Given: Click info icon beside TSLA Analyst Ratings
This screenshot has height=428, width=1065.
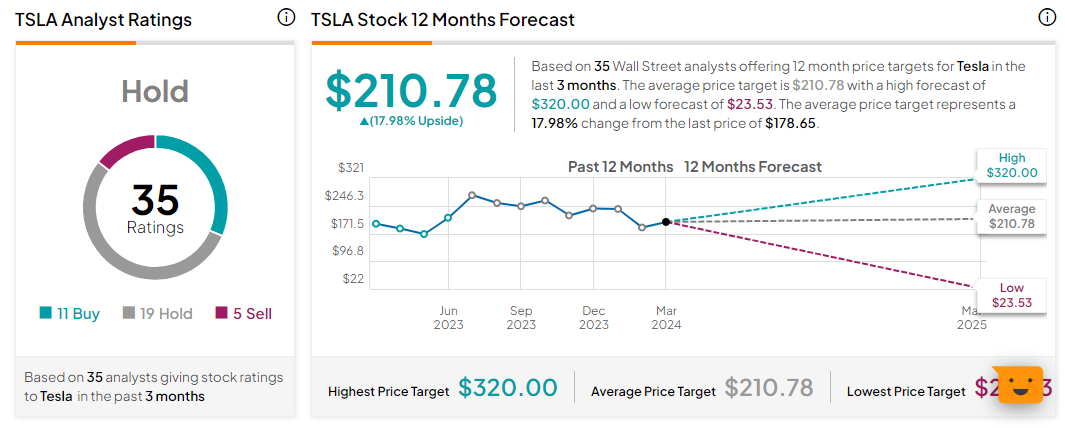Looking at the screenshot, I should click(x=286, y=18).
